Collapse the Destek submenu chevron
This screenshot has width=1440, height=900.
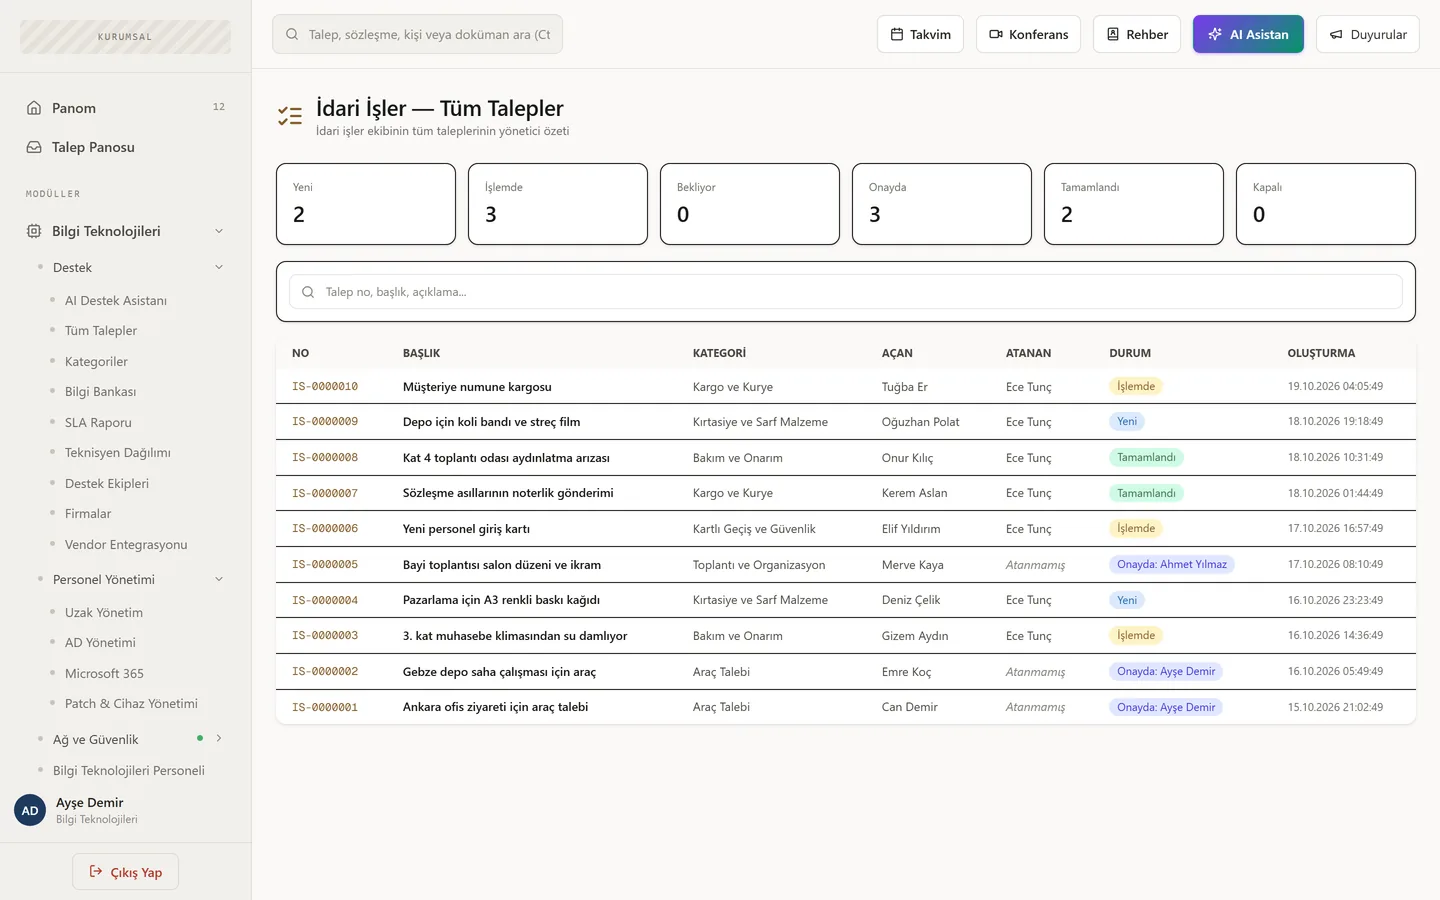[x=219, y=267]
